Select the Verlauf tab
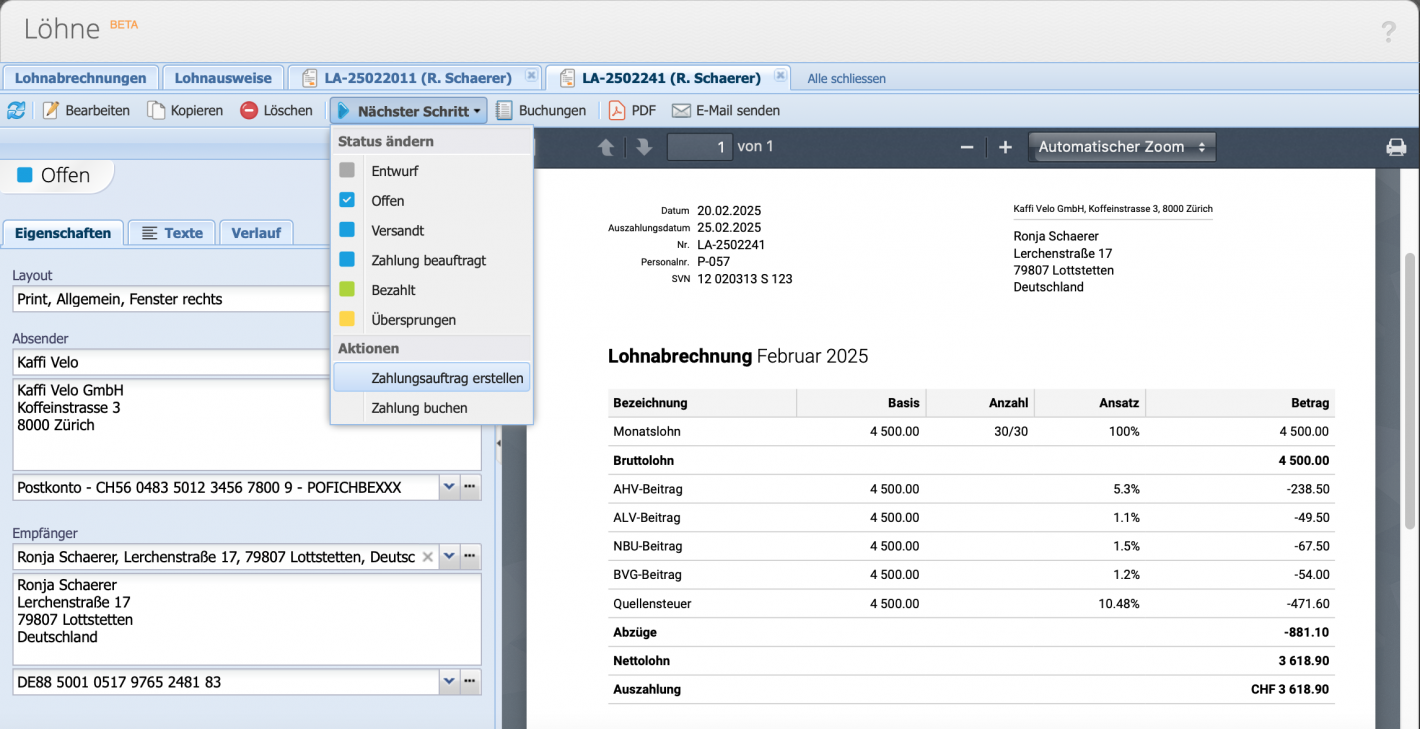 (256, 232)
